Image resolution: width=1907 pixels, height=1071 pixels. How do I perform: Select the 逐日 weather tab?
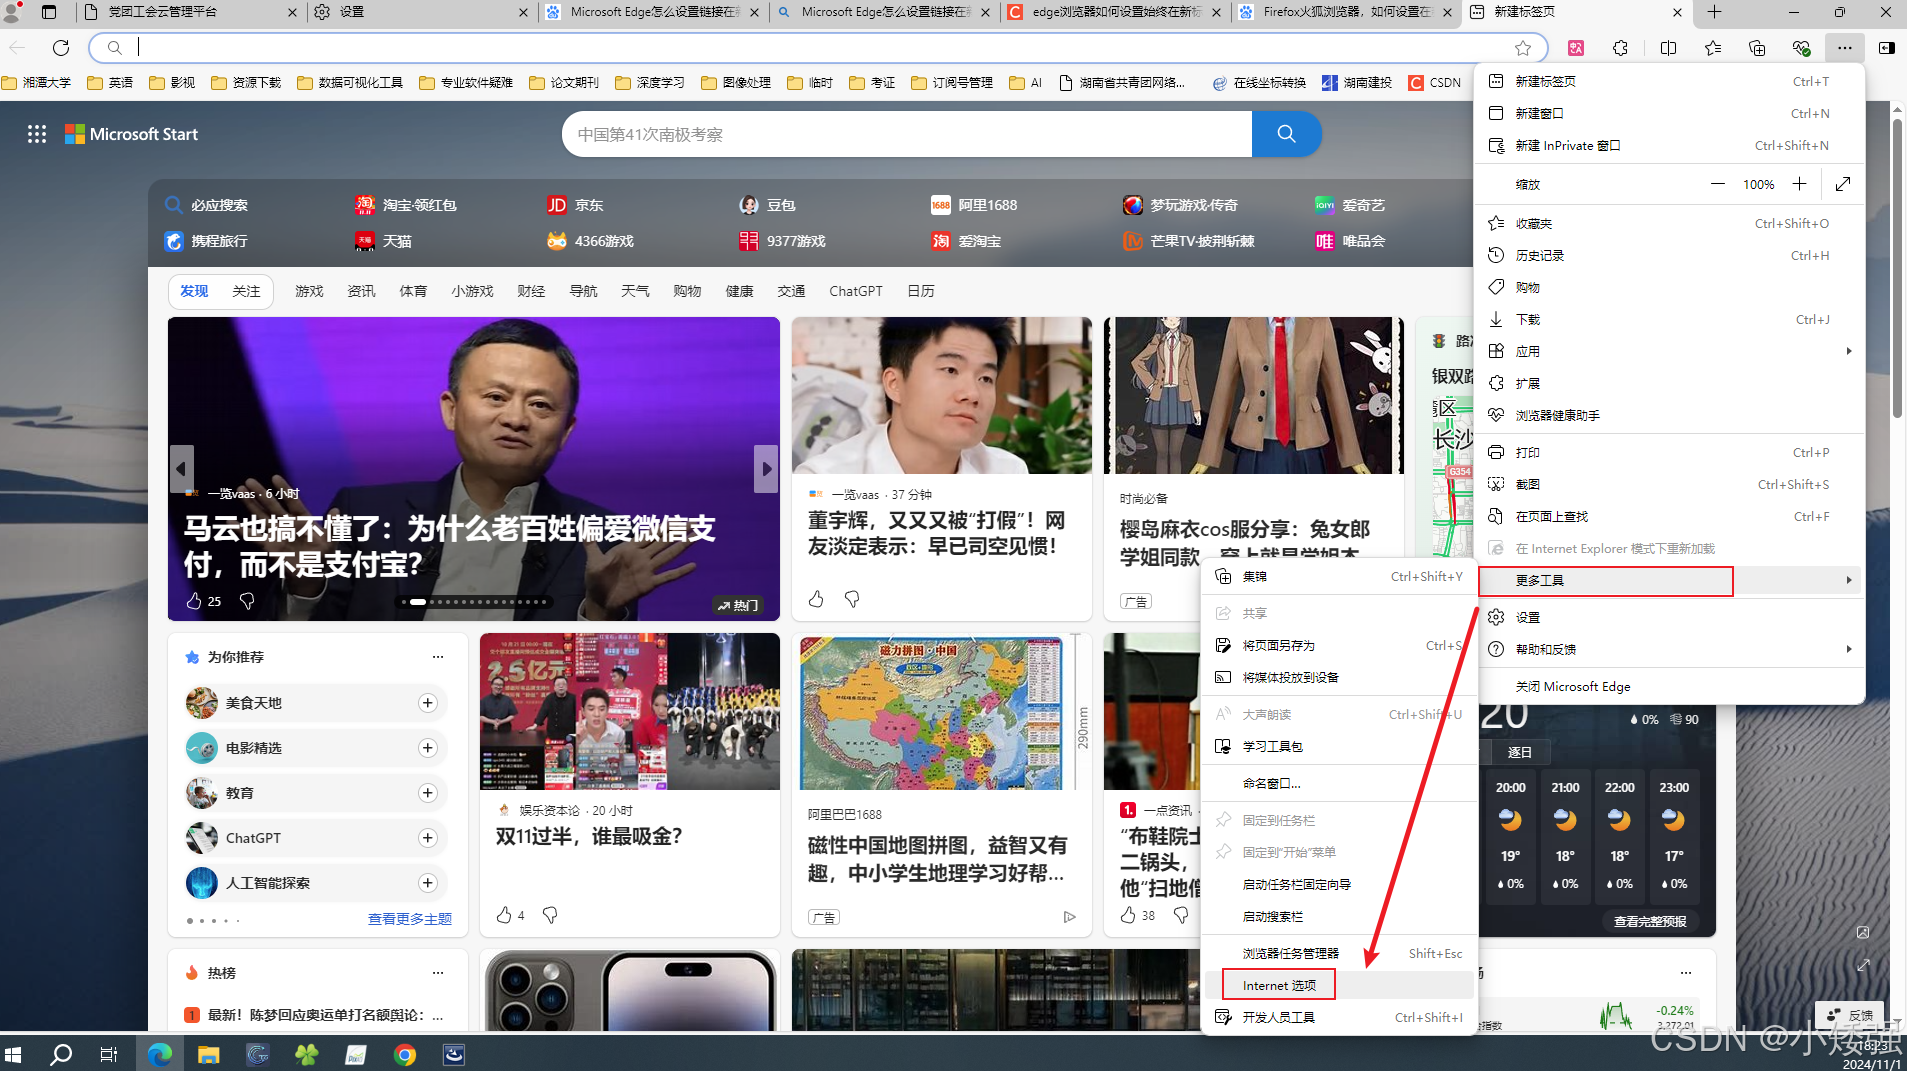pyautogui.click(x=1519, y=752)
